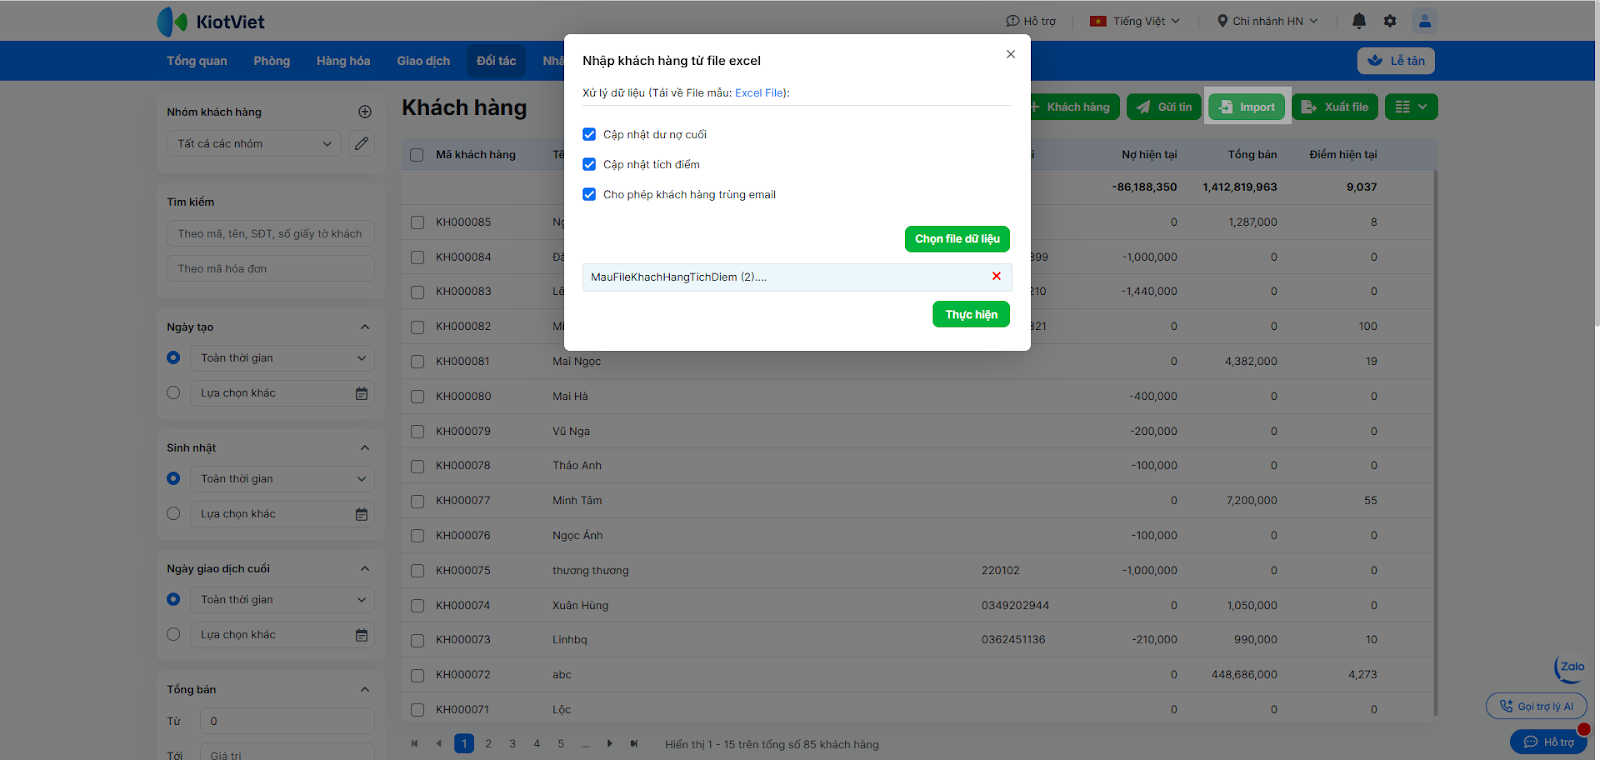Collapse the Ngày giao dịch cuối filter section

pyautogui.click(x=365, y=569)
